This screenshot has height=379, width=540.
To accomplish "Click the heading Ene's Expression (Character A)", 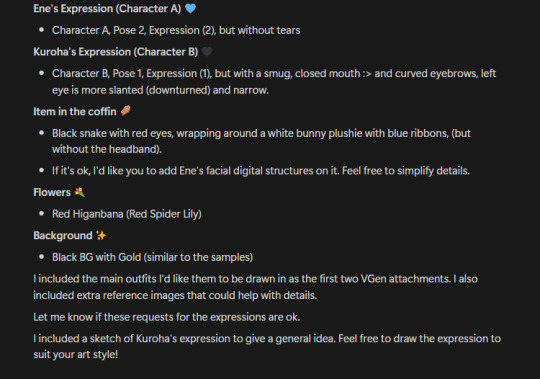I will coord(107,9).
